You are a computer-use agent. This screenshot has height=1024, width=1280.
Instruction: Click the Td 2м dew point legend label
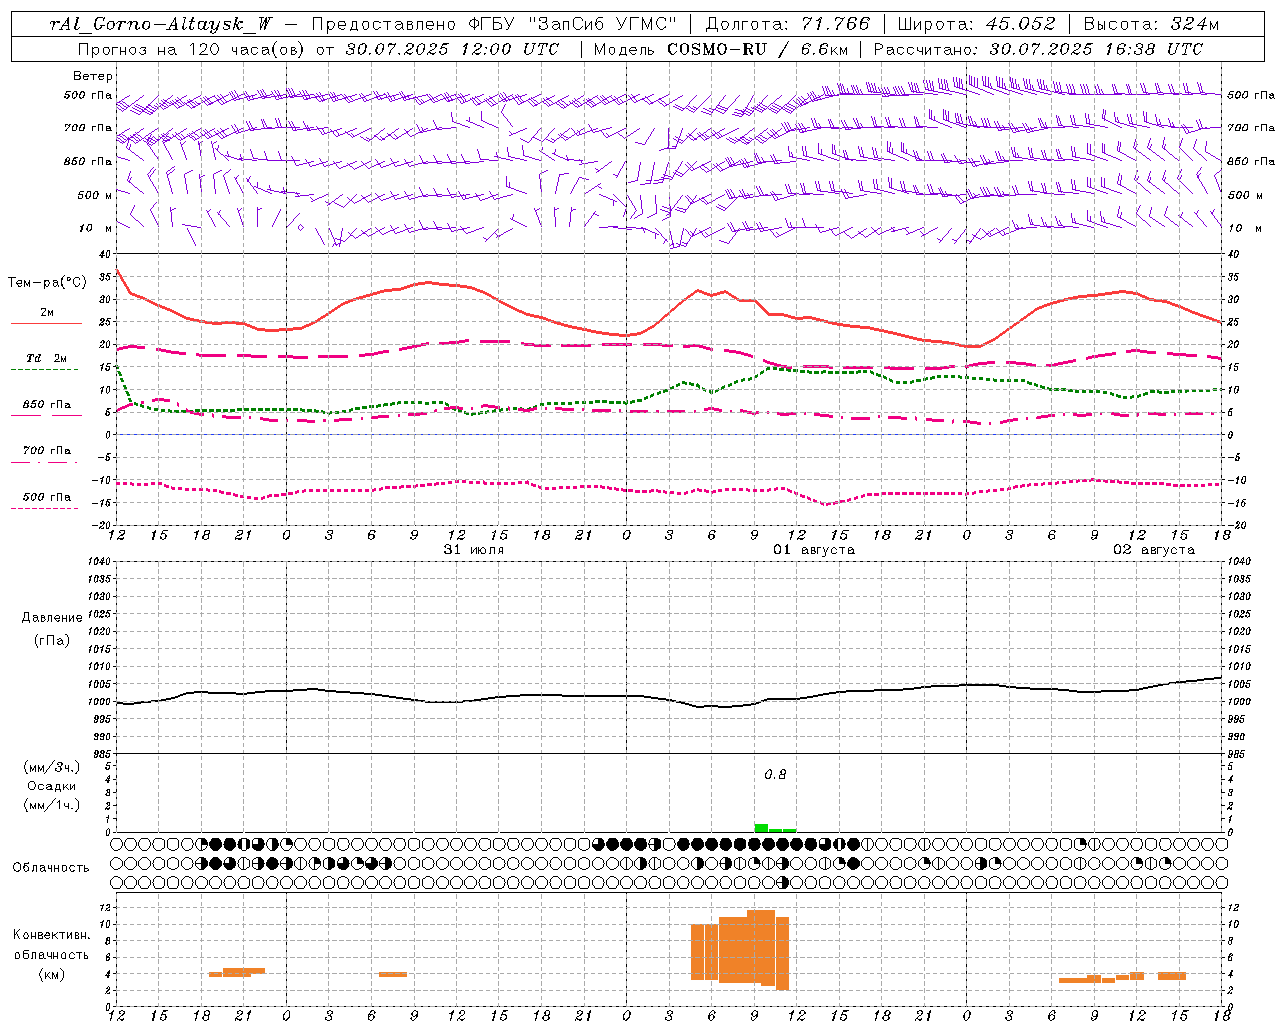46,358
